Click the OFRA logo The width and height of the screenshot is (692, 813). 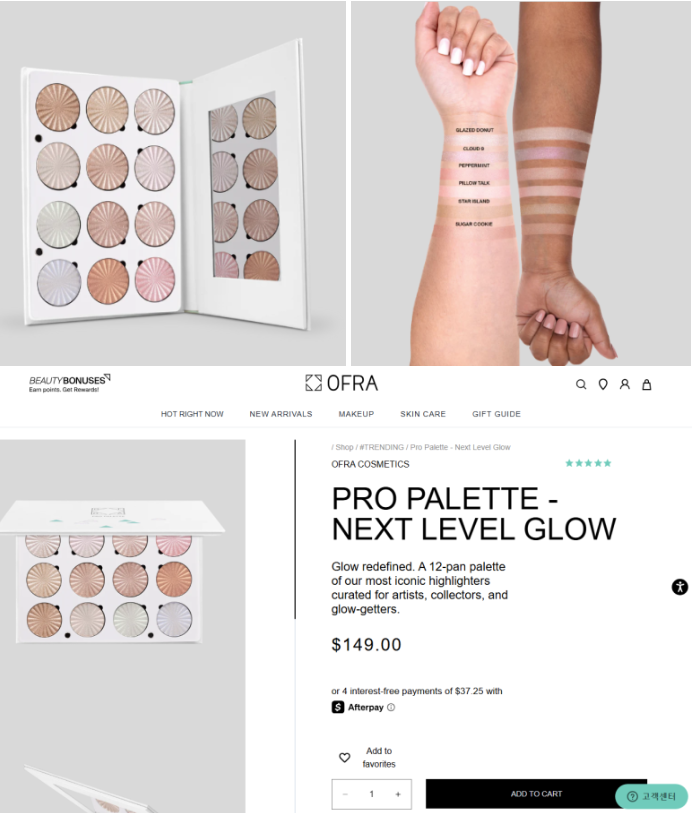(342, 383)
